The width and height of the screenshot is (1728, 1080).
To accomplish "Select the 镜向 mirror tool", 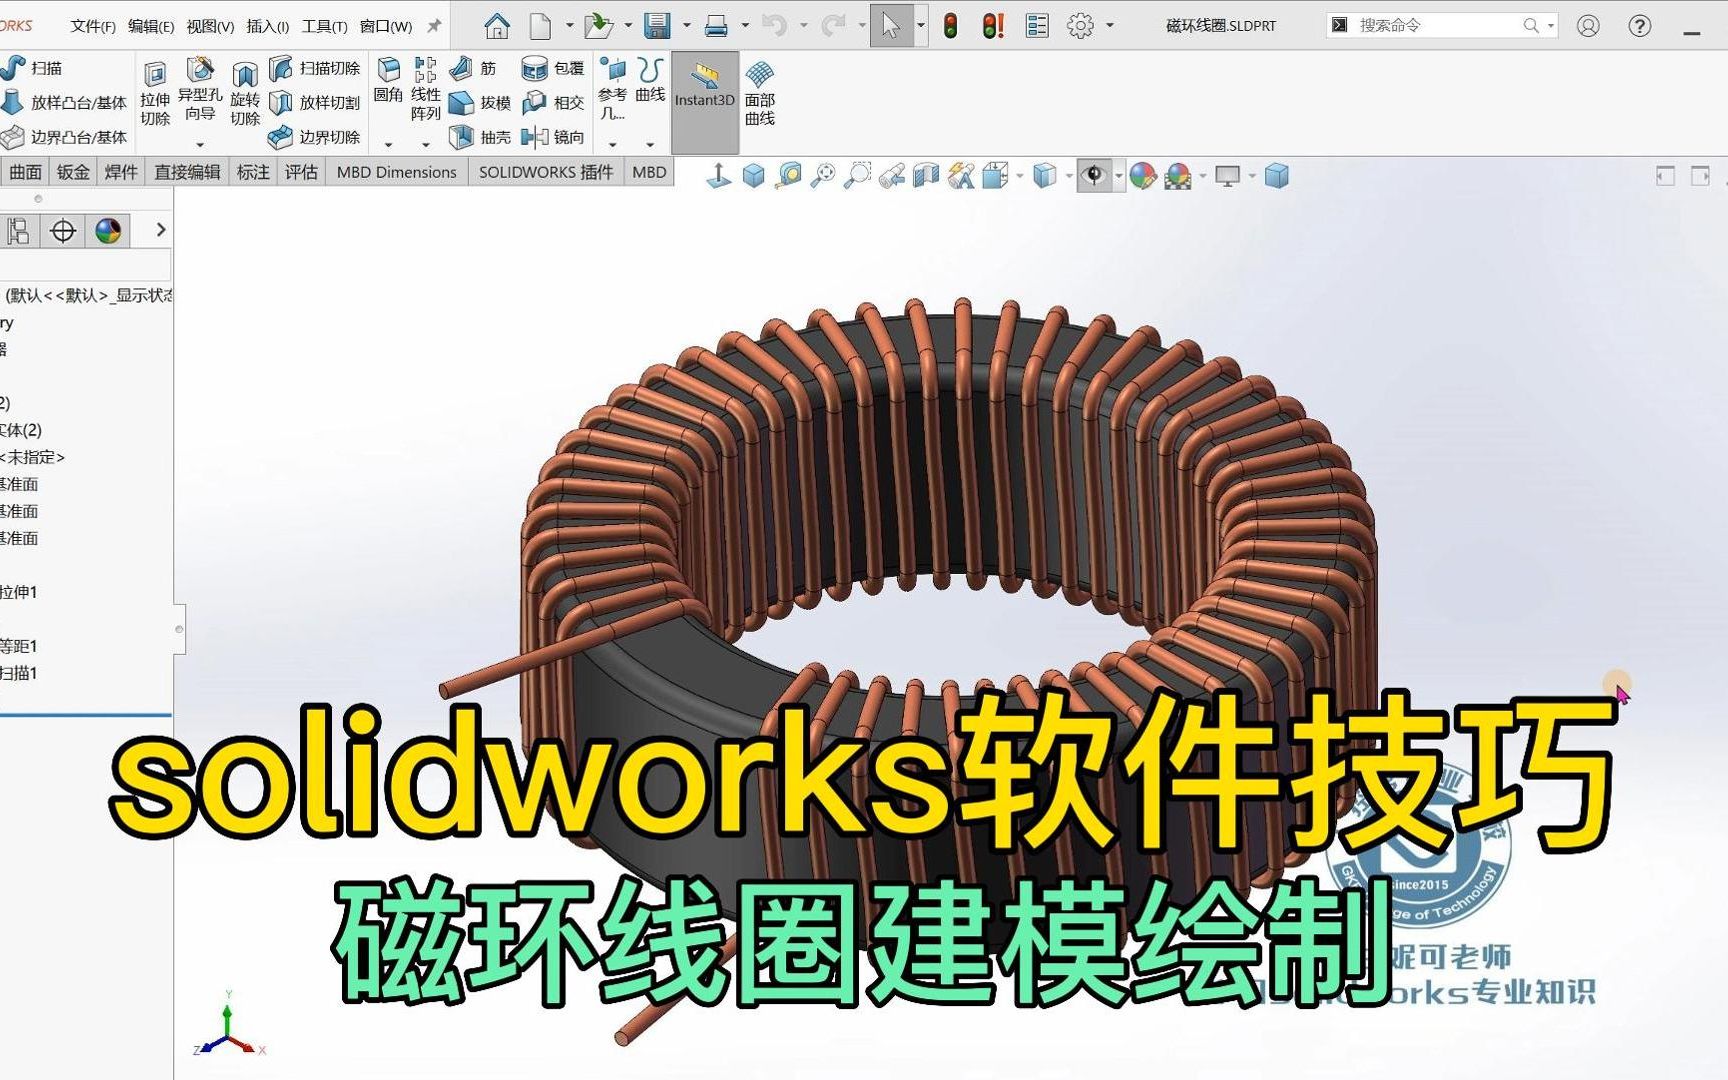I will click(x=553, y=137).
